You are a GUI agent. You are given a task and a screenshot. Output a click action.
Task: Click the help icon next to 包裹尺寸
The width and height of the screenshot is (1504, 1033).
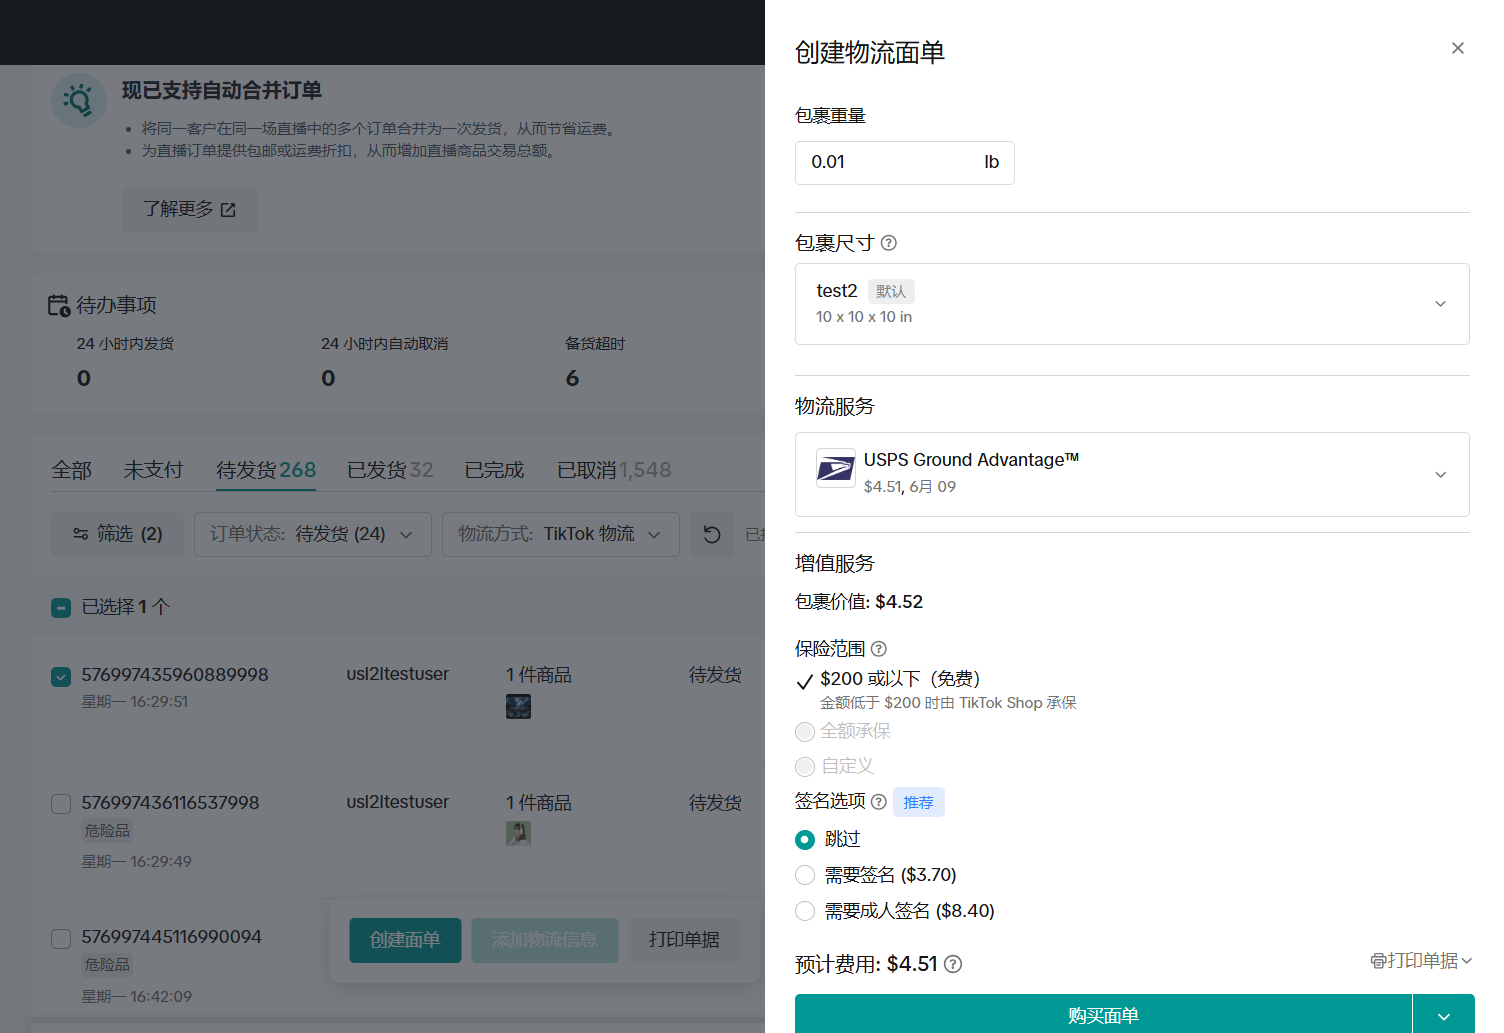click(888, 243)
